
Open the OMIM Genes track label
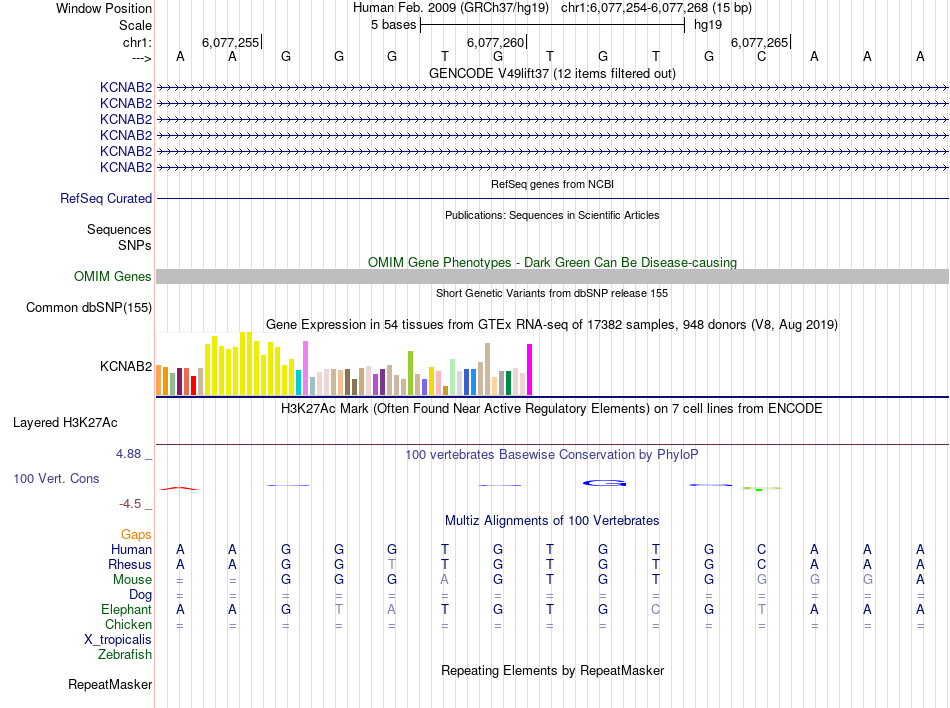pyautogui.click(x=113, y=277)
